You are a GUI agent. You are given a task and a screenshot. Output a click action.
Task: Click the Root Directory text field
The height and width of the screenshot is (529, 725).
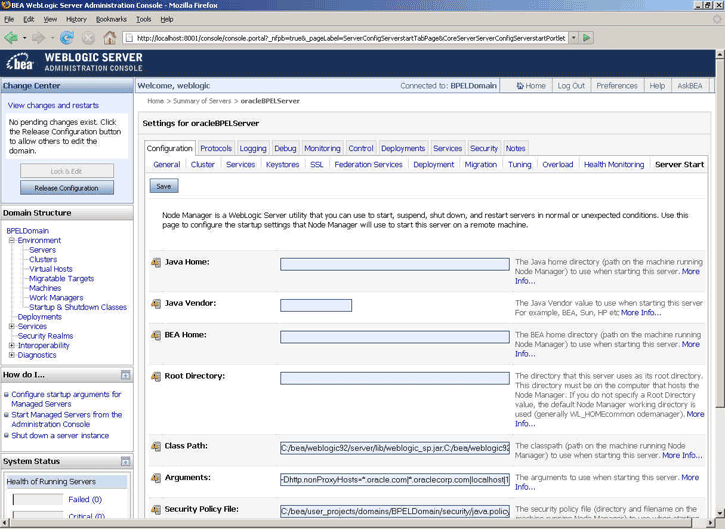[394, 378]
